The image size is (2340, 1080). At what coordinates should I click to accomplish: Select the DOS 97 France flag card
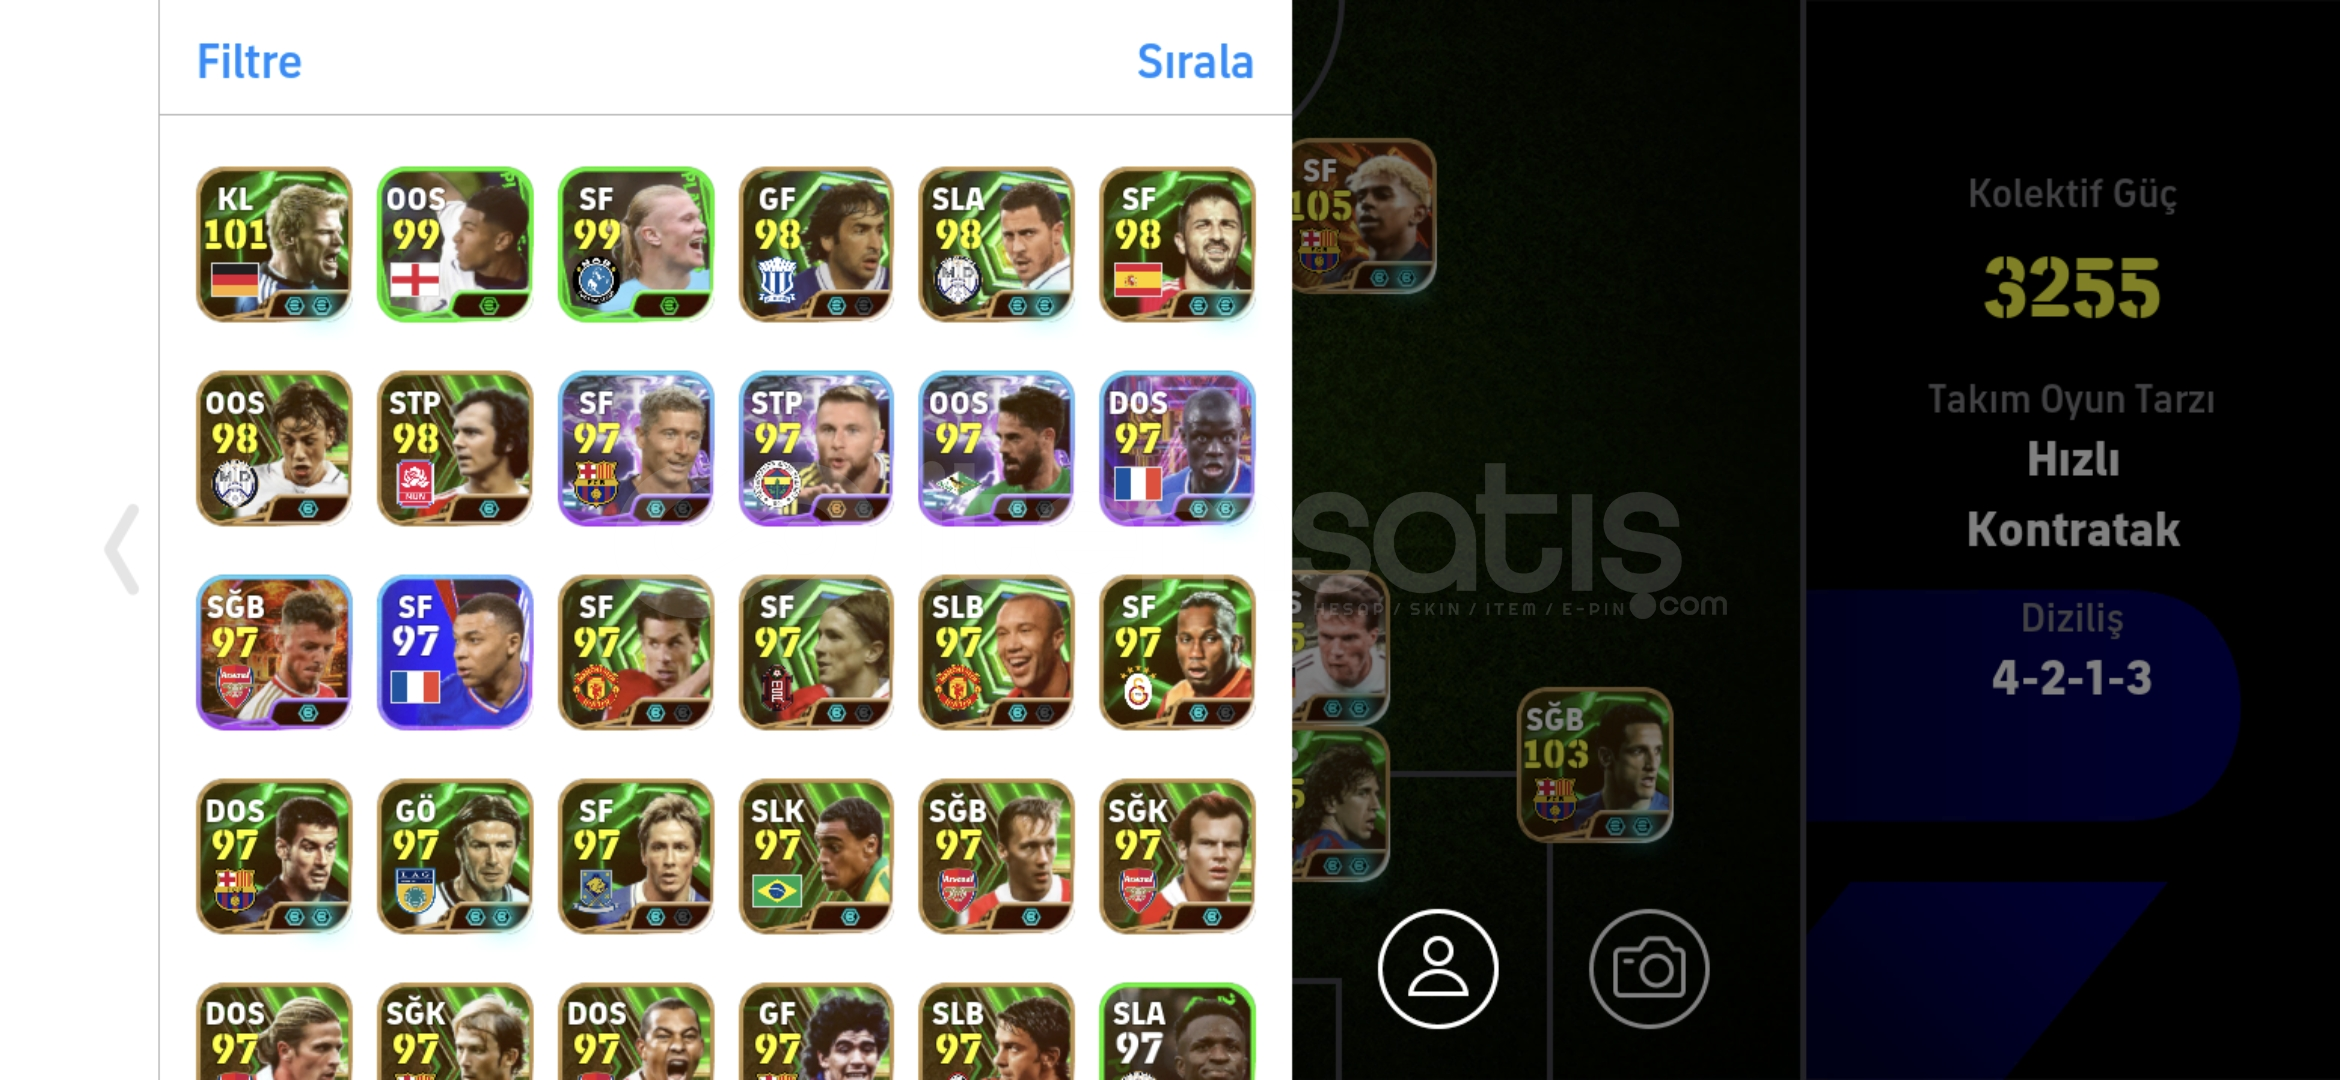1177,448
